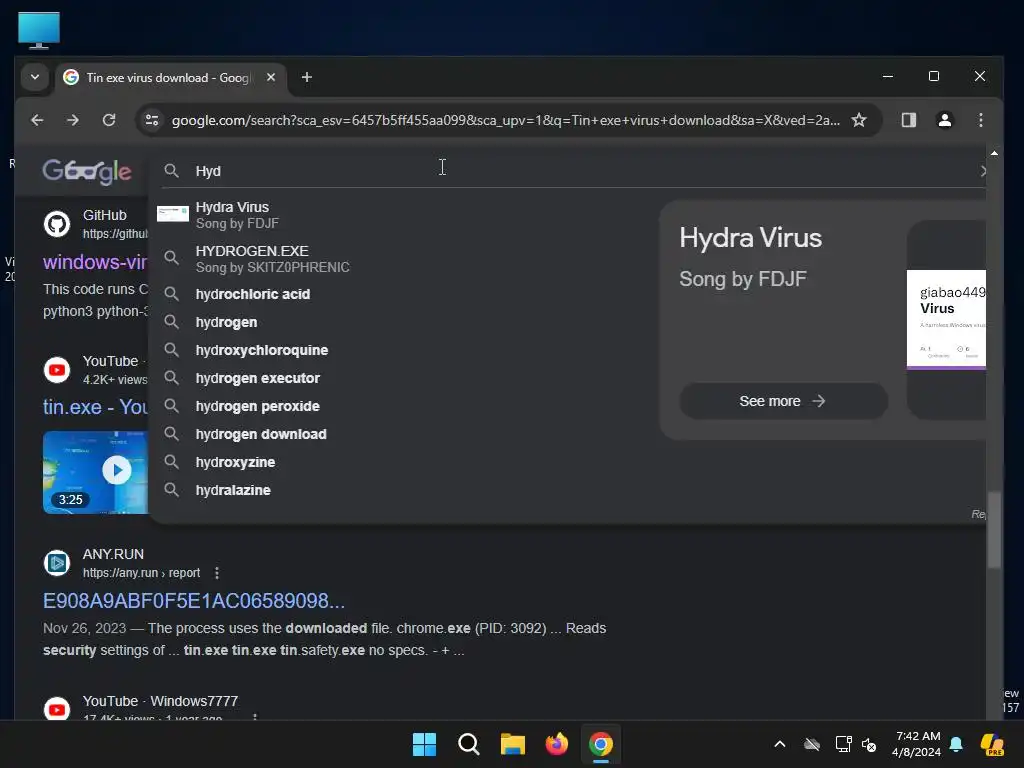1024x768 pixels.
Task: Open the tin.exe YouTube result link
Action: point(95,407)
